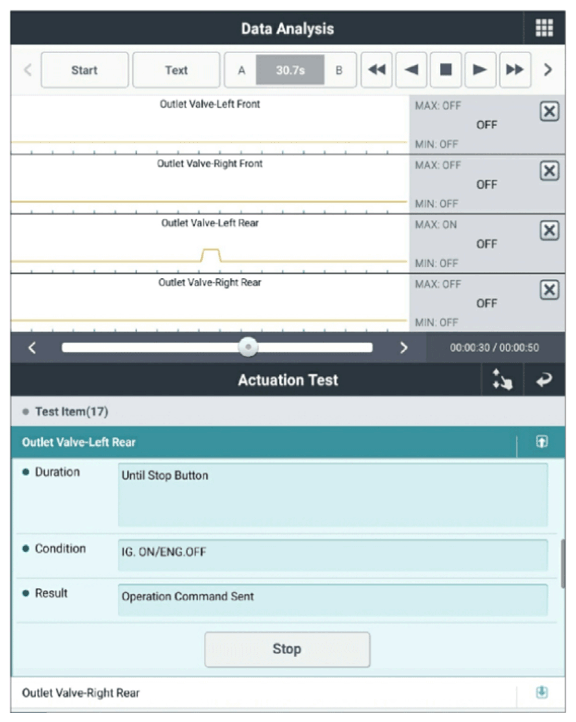
Task: Play the recorded data forward
Action: 480,70
